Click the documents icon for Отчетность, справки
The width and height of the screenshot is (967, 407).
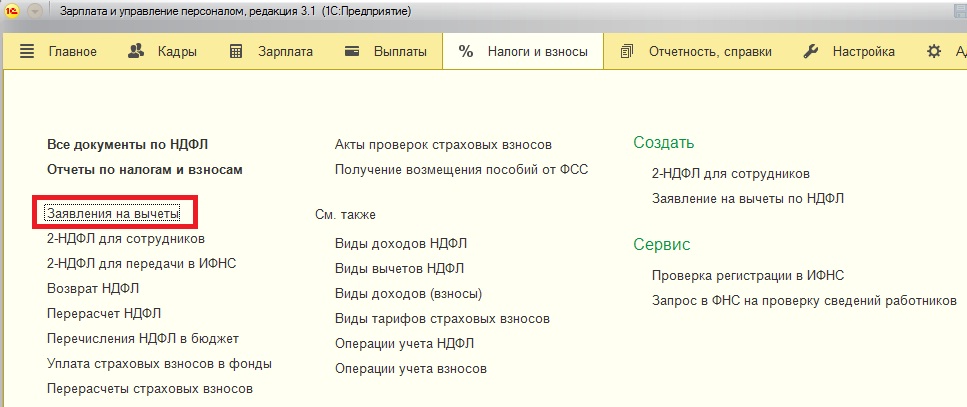click(628, 52)
